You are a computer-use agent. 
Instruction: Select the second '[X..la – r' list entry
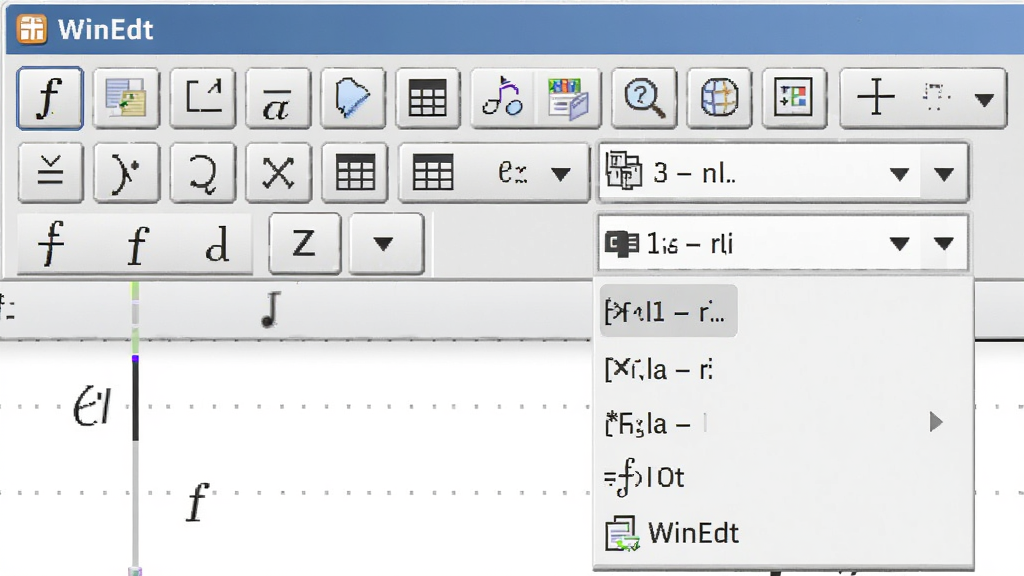(784, 369)
